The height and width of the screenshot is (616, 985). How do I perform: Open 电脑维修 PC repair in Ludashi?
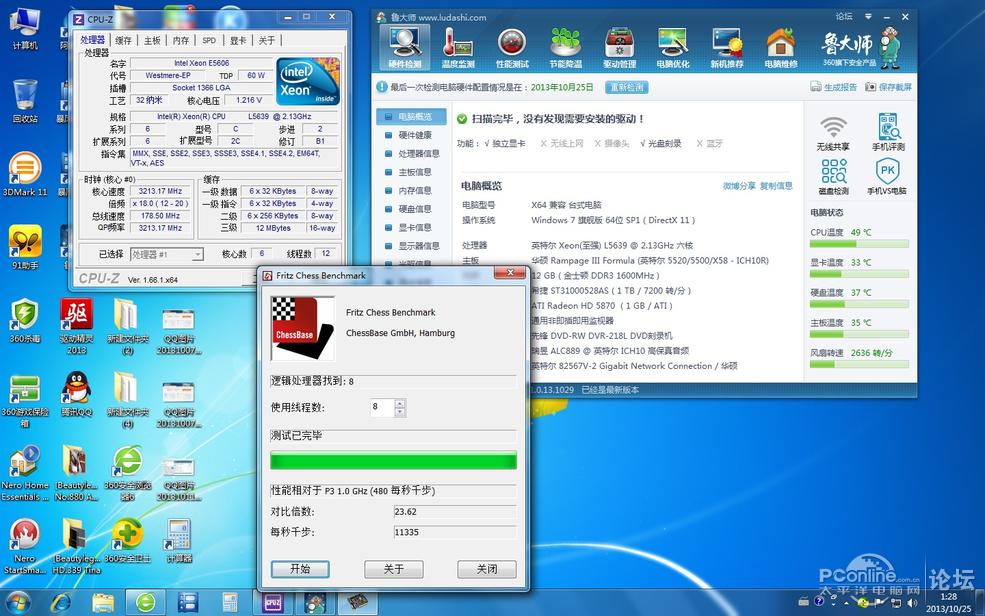click(x=781, y=48)
